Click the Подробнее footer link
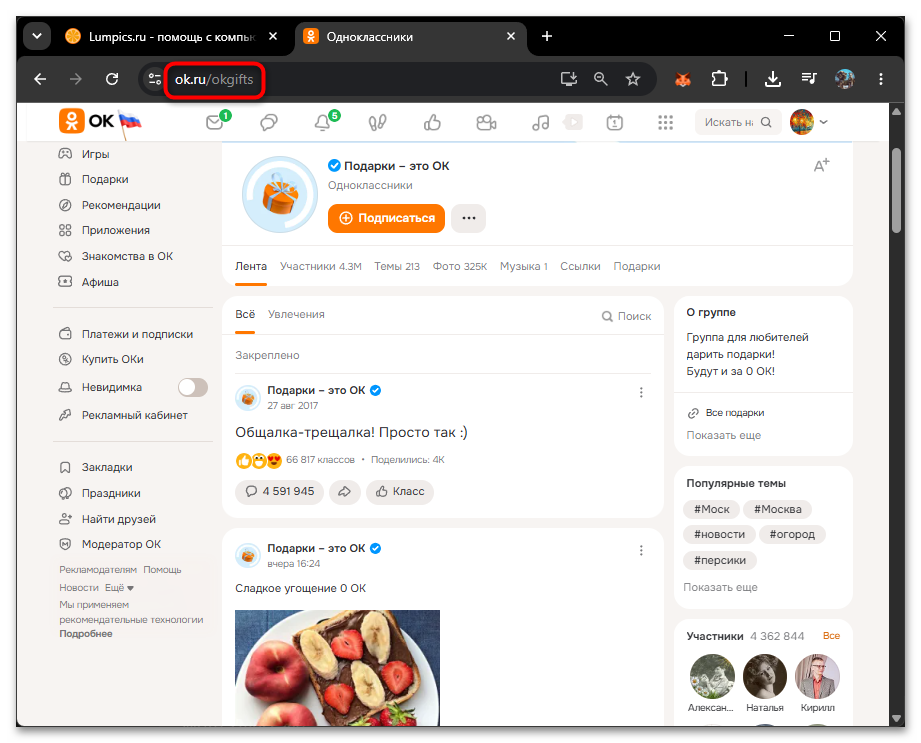Screen dimensions: 921x743 click(86, 634)
